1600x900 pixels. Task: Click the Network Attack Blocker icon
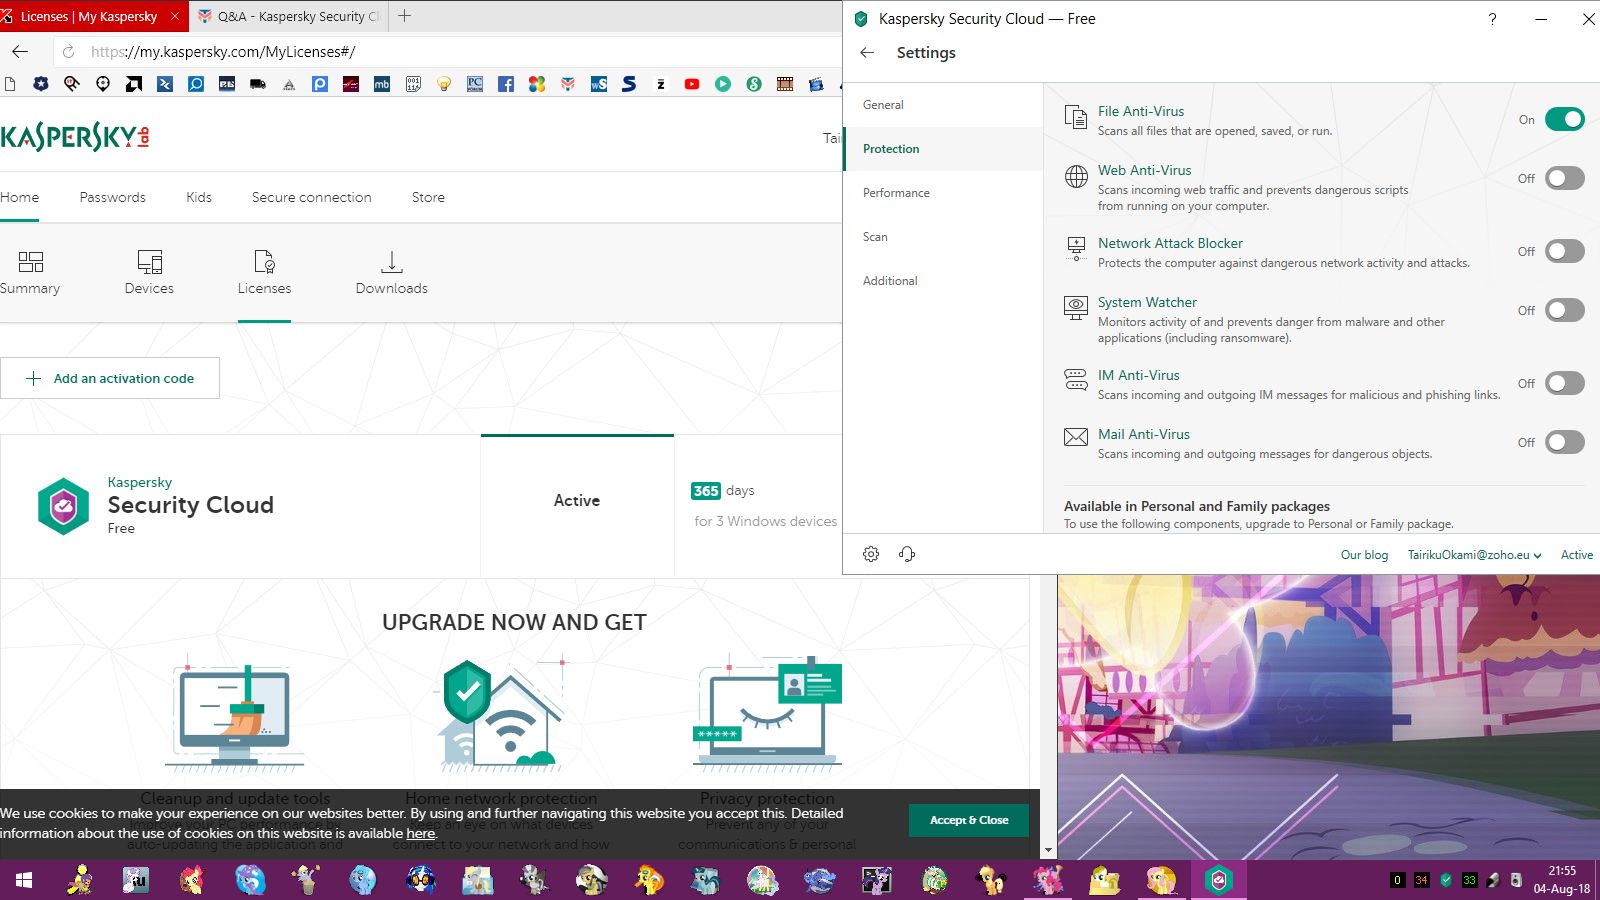pos(1076,248)
